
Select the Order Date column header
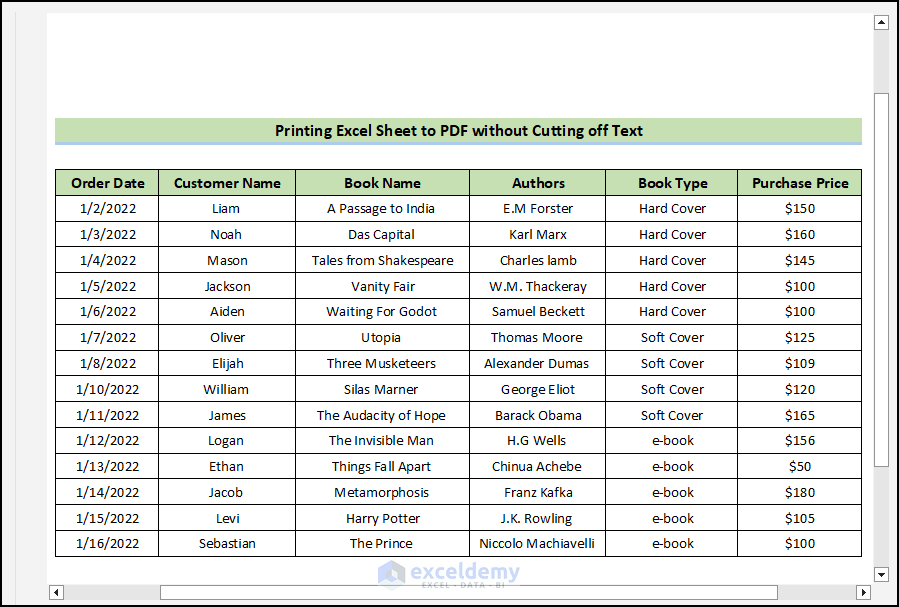click(107, 183)
